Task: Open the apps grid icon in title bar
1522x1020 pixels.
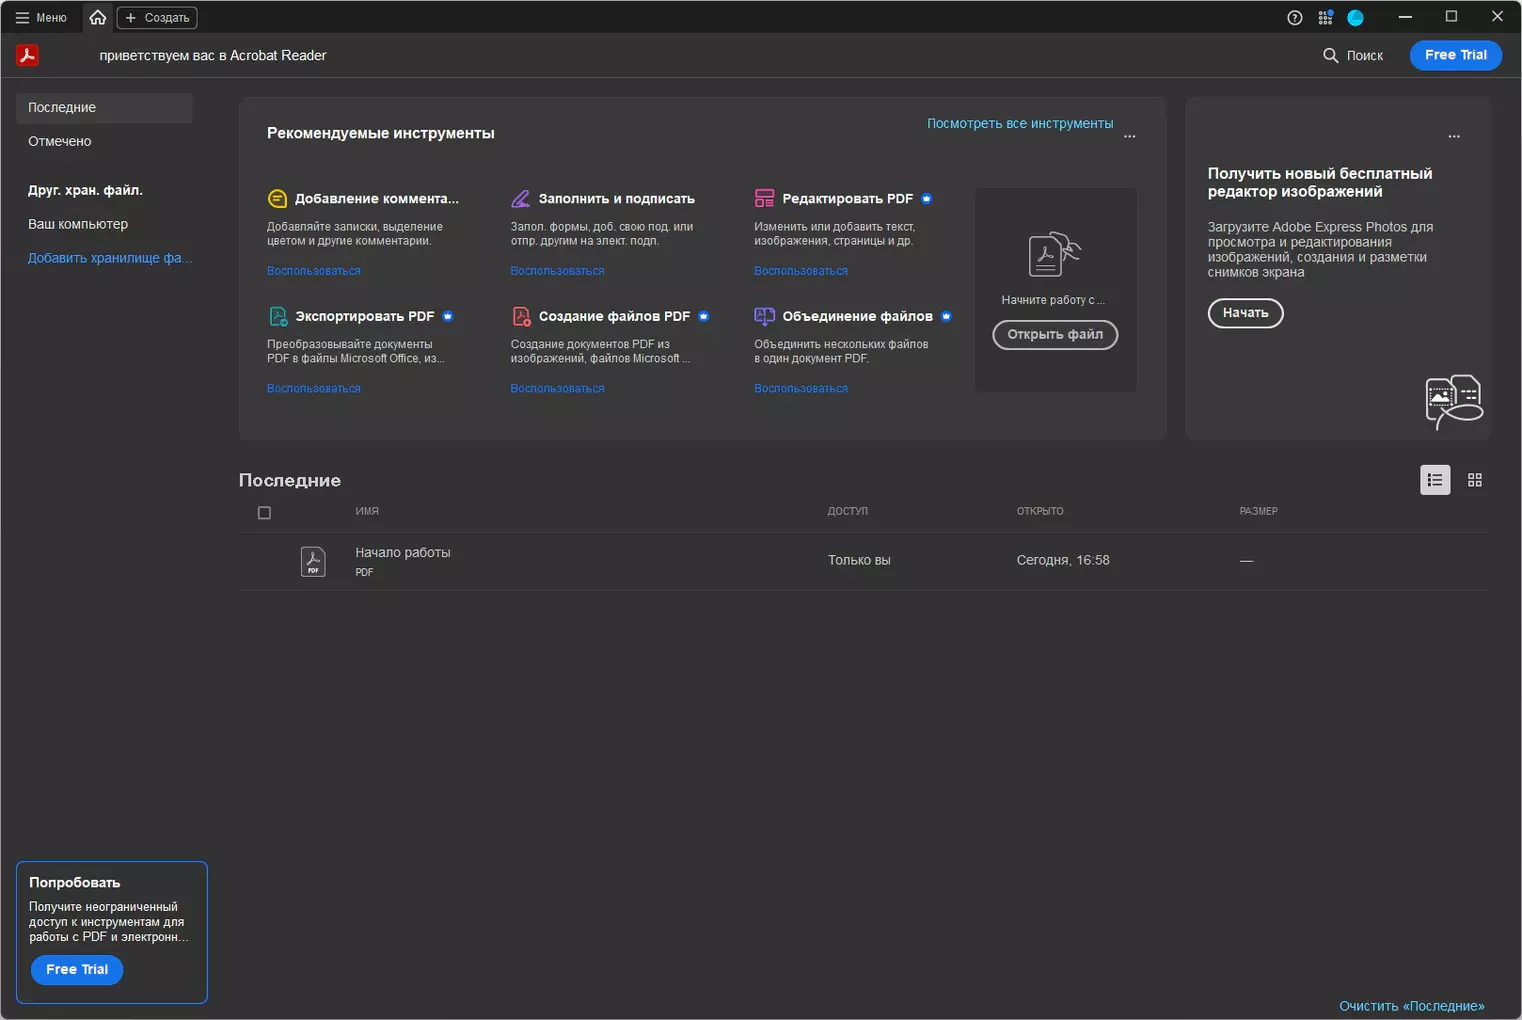Action: pyautogui.click(x=1325, y=17)
